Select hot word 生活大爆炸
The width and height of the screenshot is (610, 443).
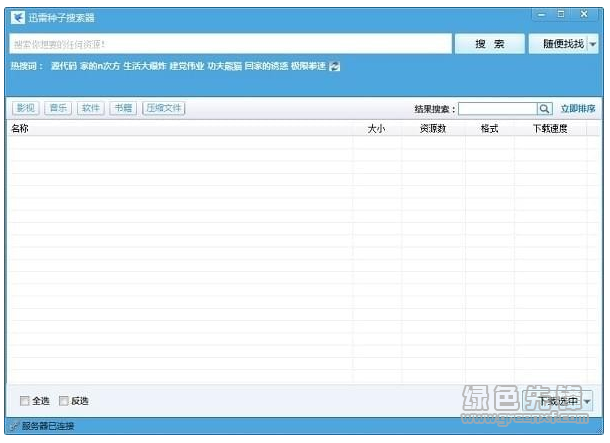(145, 66)
